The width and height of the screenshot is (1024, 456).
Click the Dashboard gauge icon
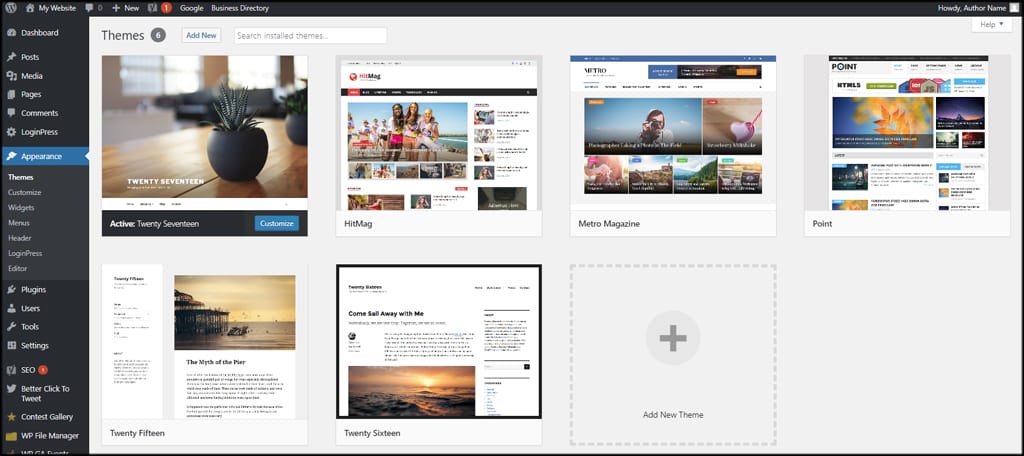click(x=11, y=33)
